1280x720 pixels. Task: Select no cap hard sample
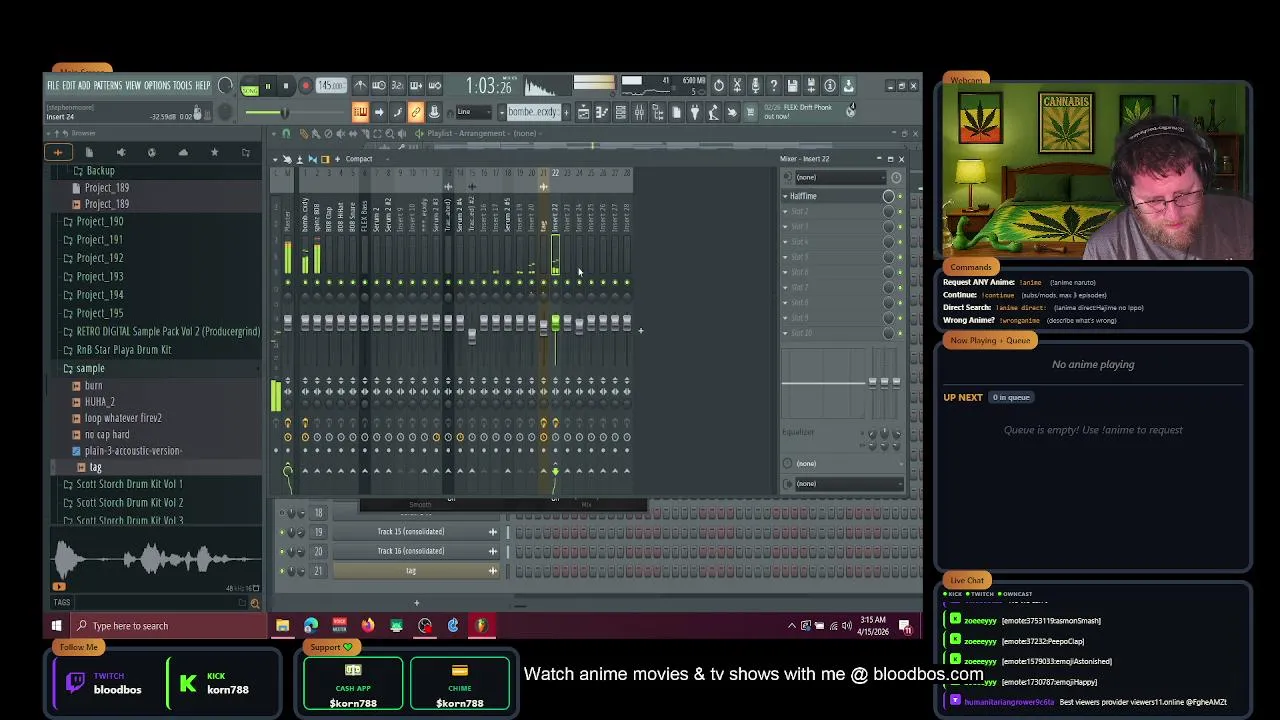coord(107,434)
